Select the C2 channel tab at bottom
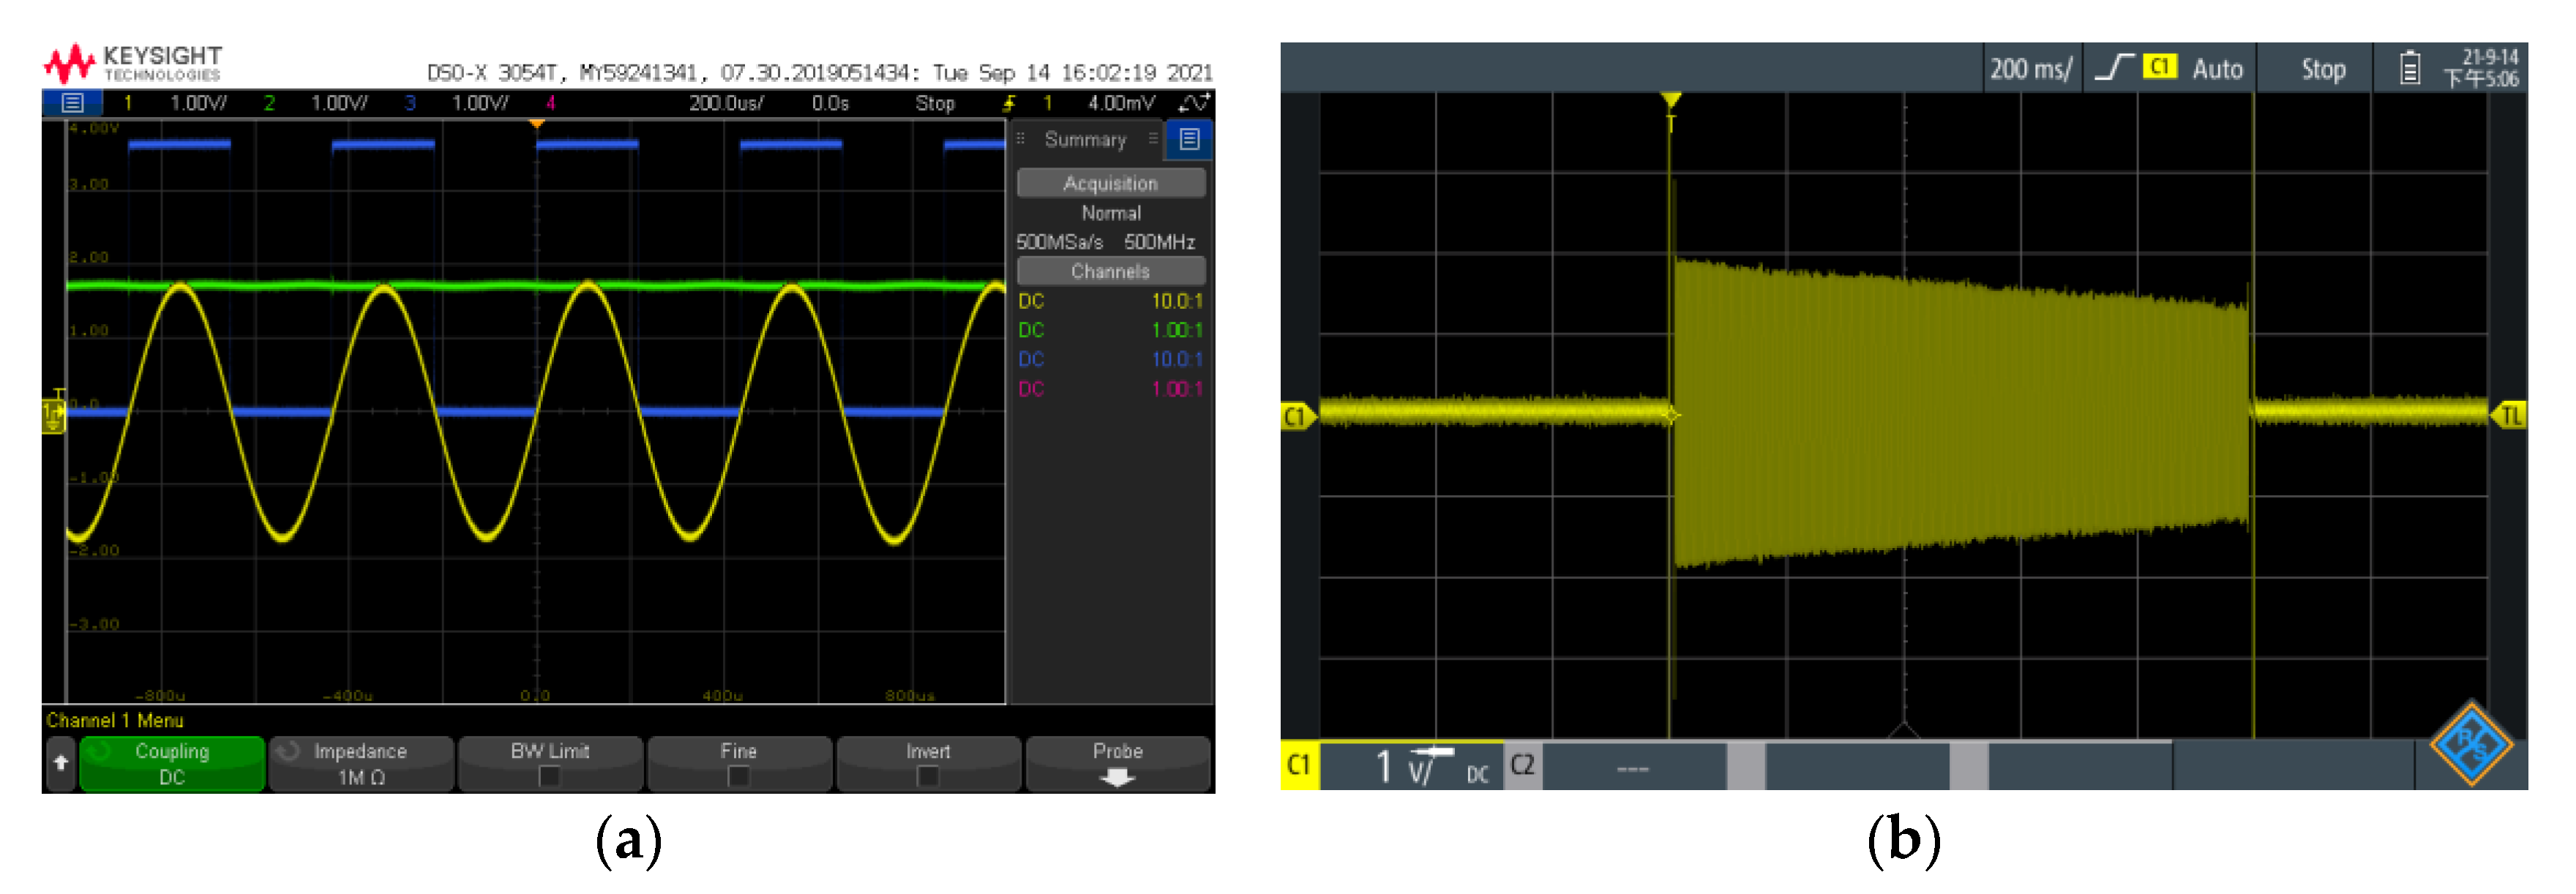Viewport: 2576px width, 894px height. point(1522,766)
